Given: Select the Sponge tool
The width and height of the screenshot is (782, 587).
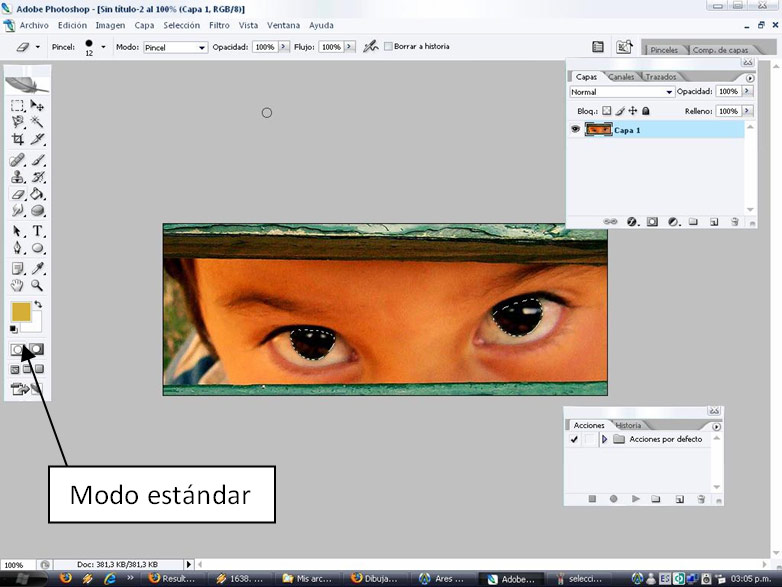Looking at the screenshot, I should (37, 211).
